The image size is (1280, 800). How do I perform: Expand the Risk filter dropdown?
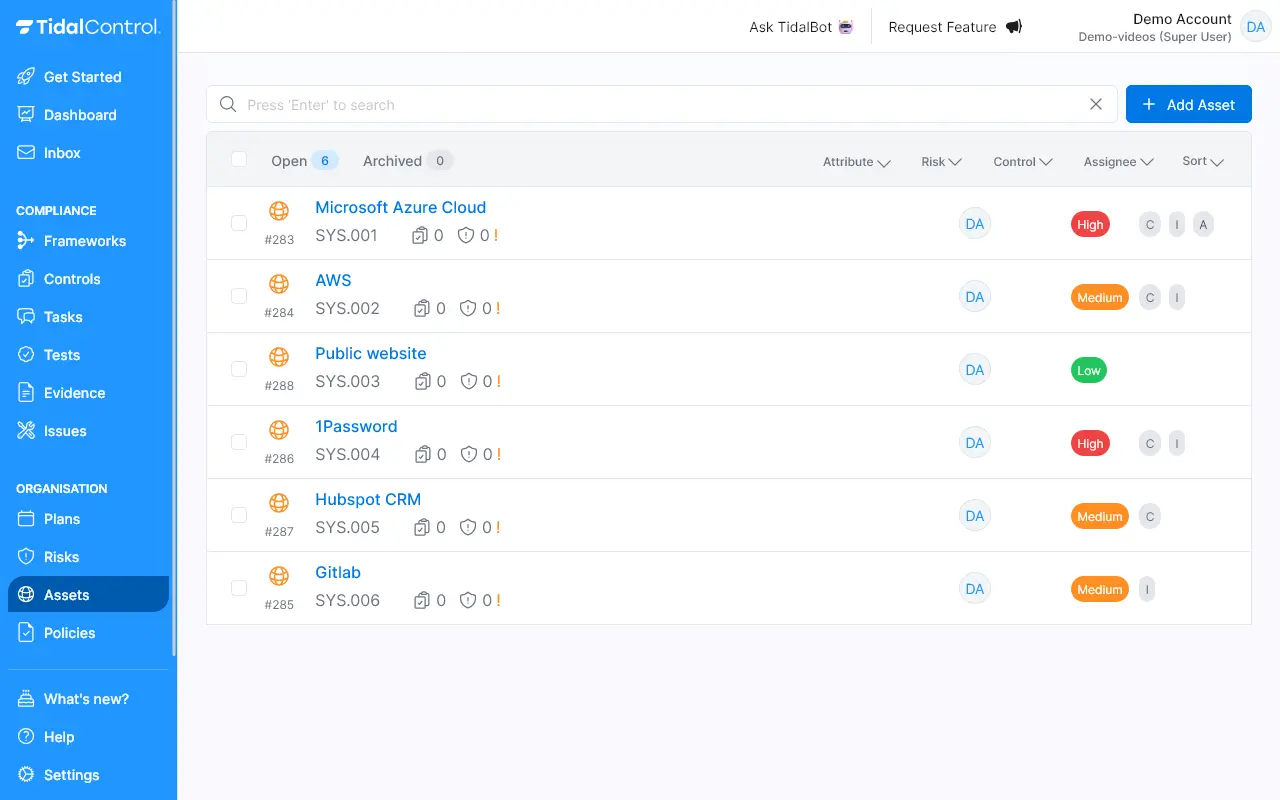pyautogui.click(x=942, y=162)
